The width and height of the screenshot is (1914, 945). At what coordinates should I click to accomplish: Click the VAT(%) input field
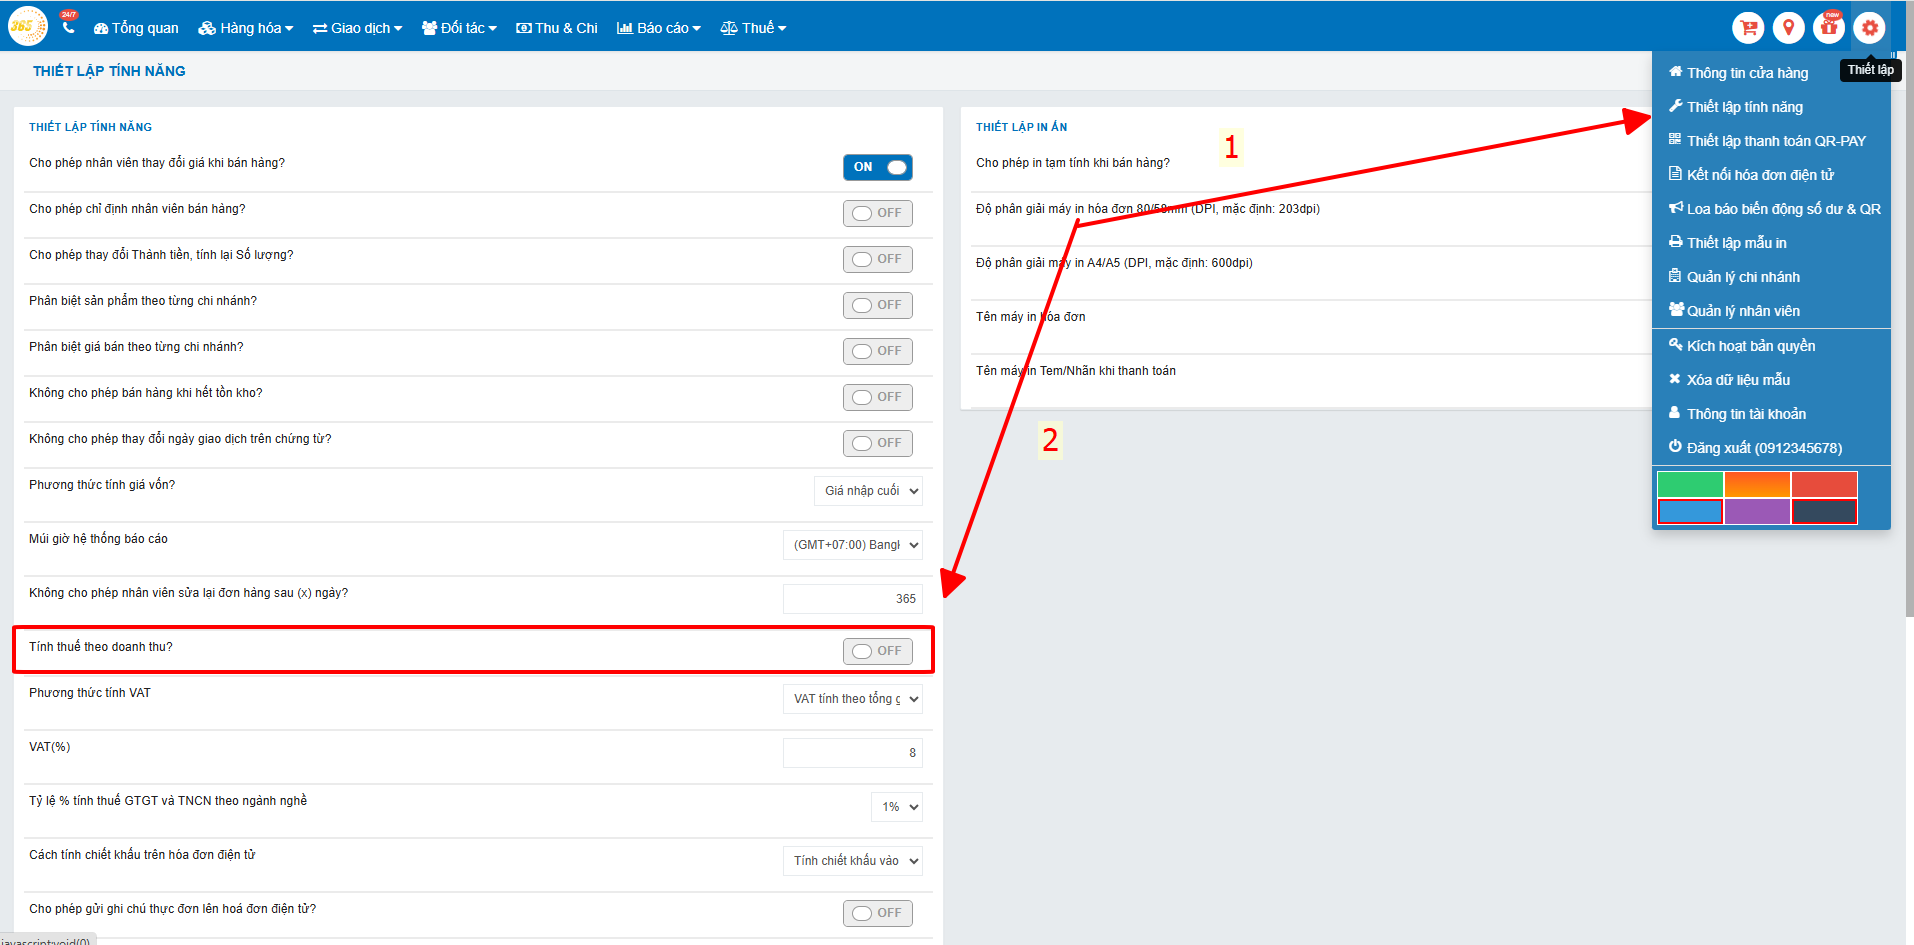[x=852, y=753]
